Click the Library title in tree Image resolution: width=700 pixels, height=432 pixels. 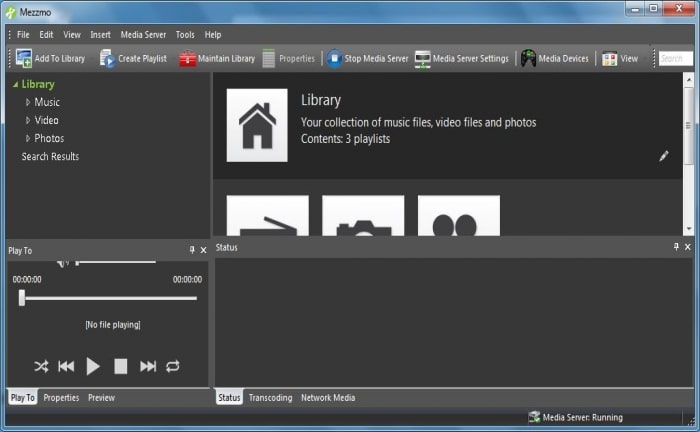click(38, 84)
